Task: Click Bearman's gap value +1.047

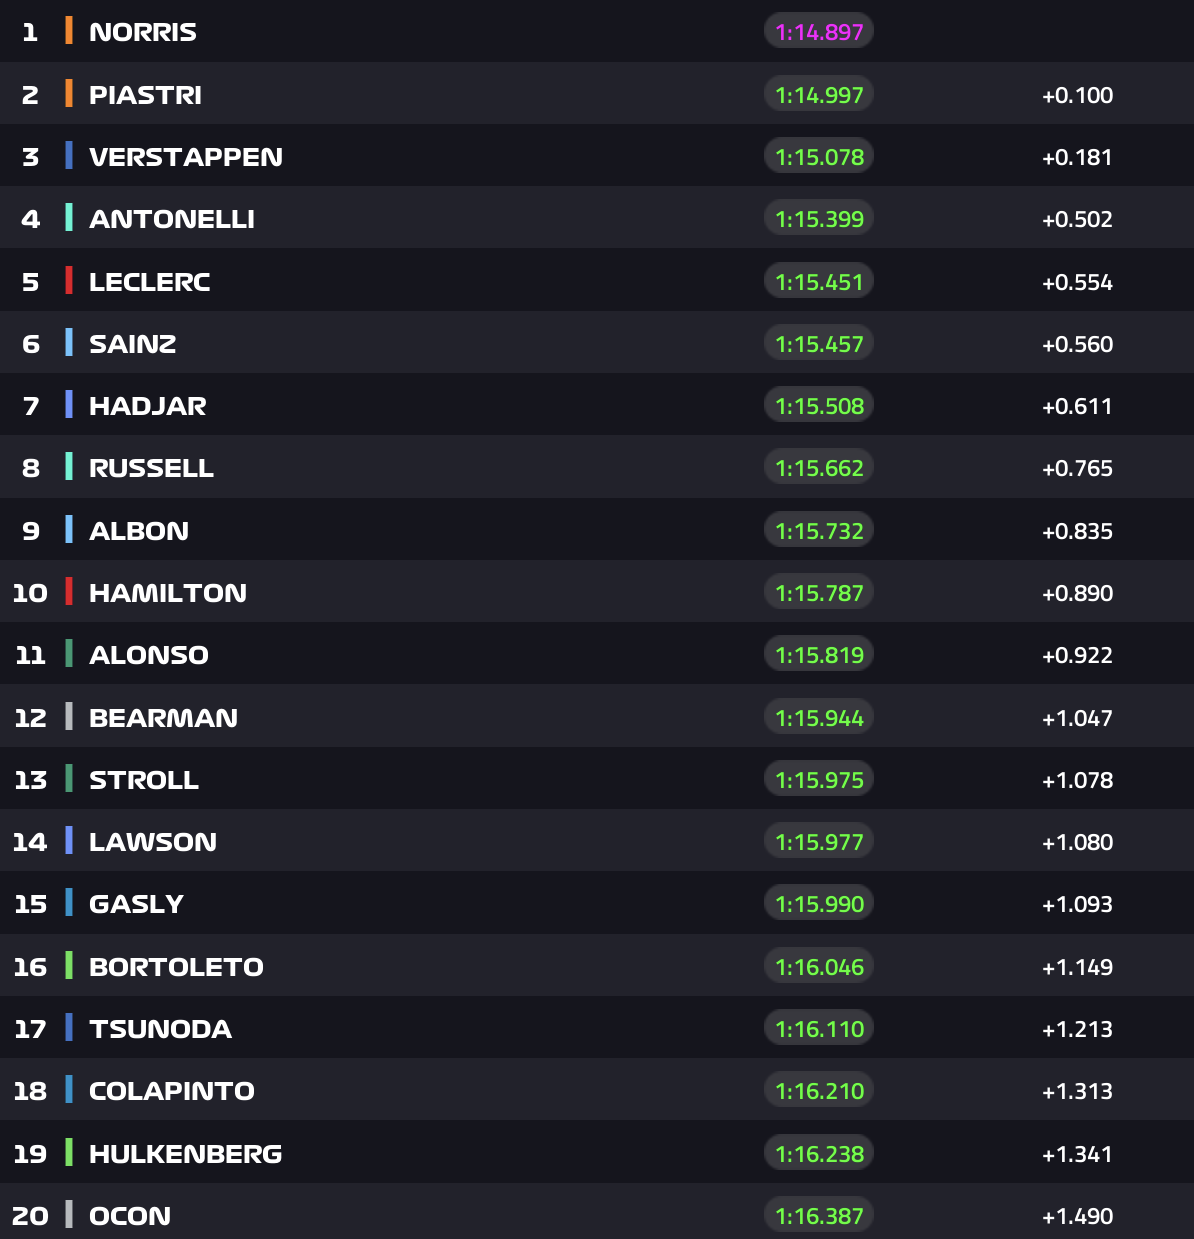Action: [x=1077, y=718]
